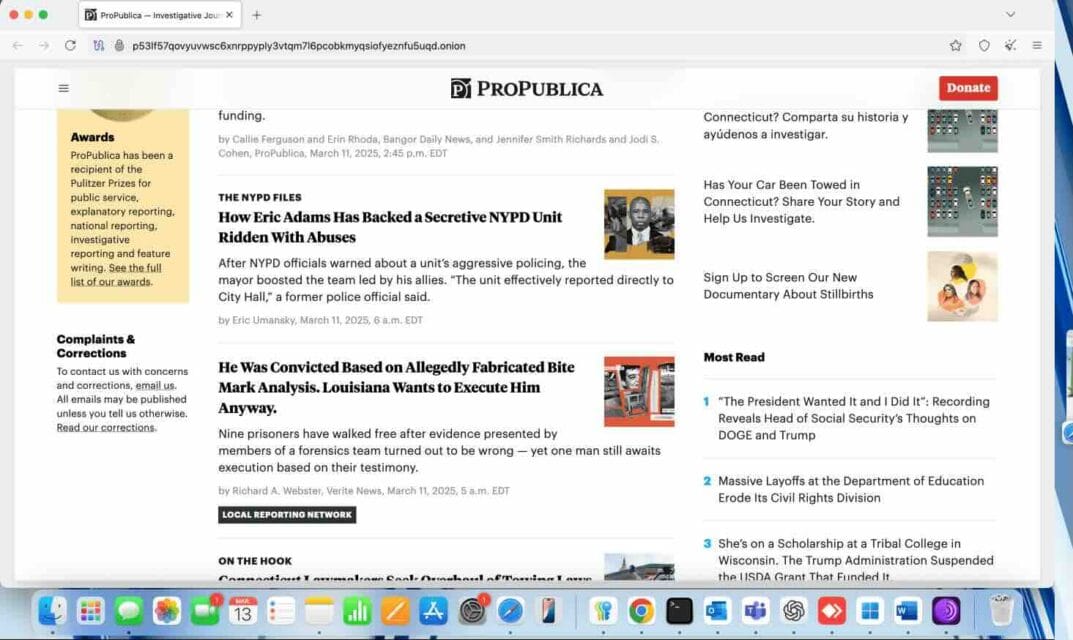Click the red Donate button
This screenshot has width=1073, height=640.
(x=967, y=88)
